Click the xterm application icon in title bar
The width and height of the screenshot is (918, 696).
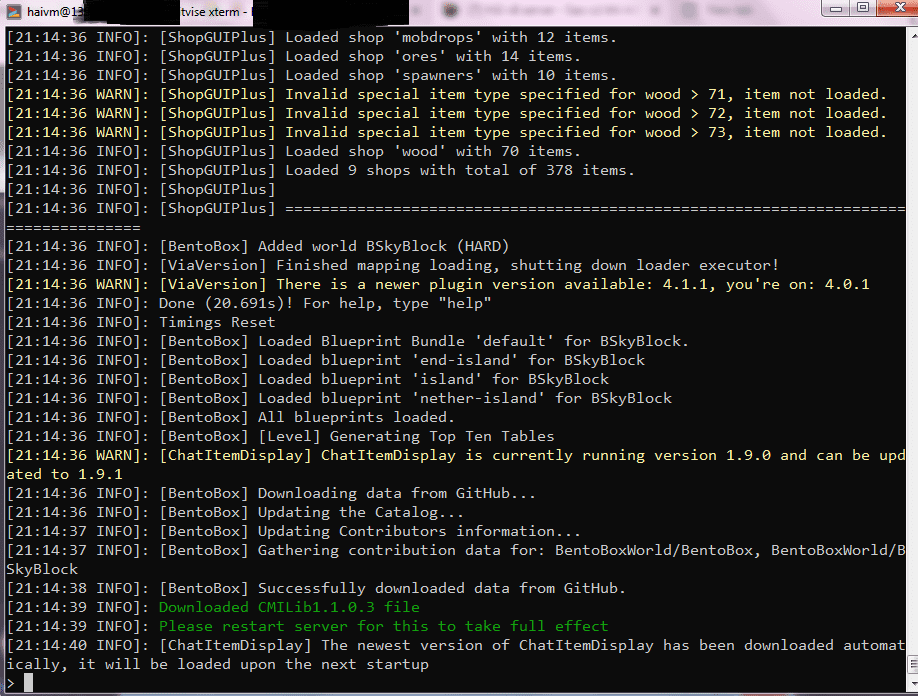(13, 11)
